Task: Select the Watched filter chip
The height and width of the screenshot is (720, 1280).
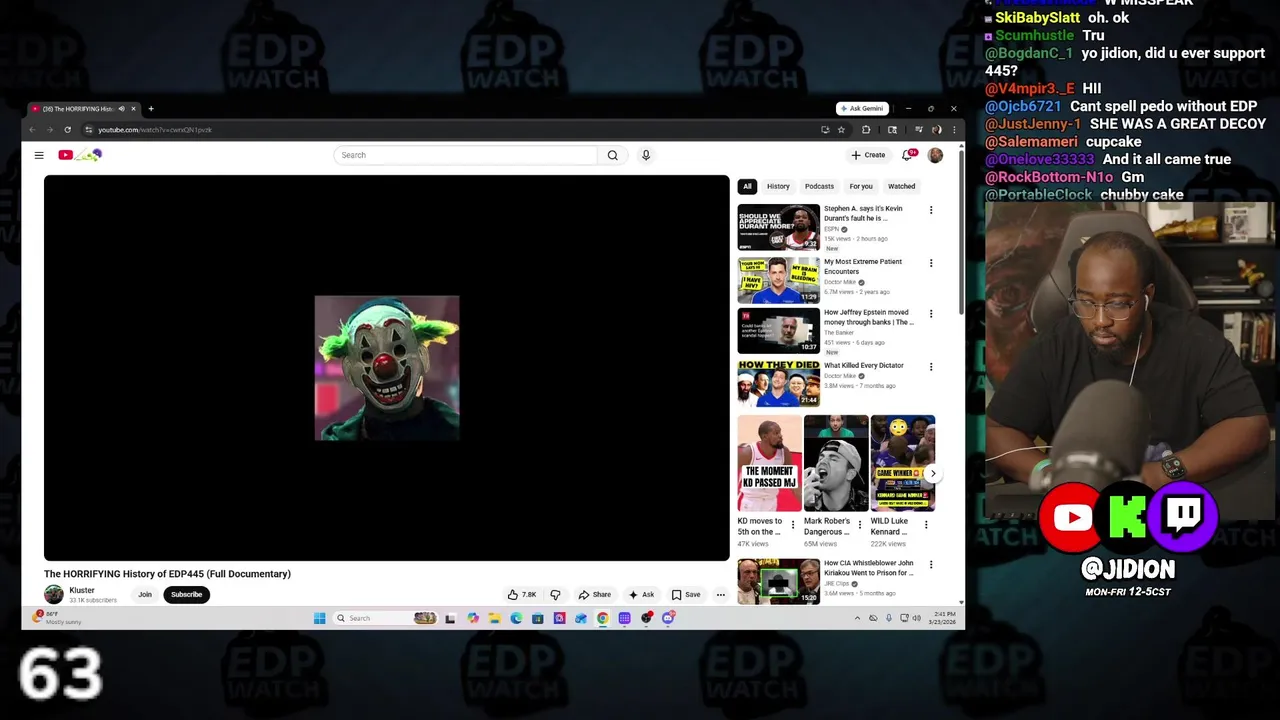Action: [x=901, y=186]
